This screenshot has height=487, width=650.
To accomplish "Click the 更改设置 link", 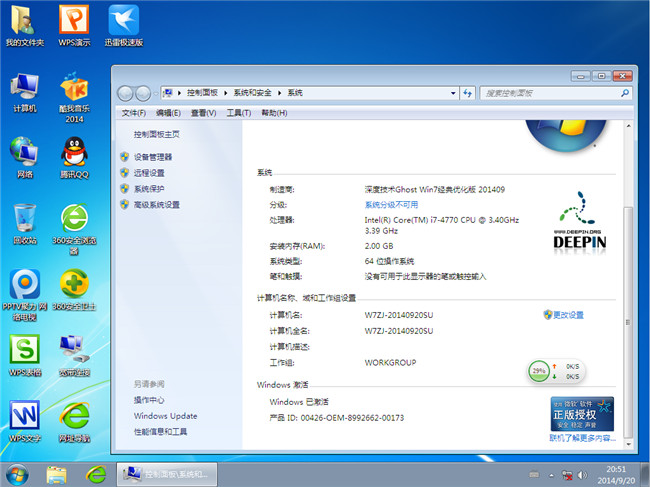I will click(x=568, y=315).
